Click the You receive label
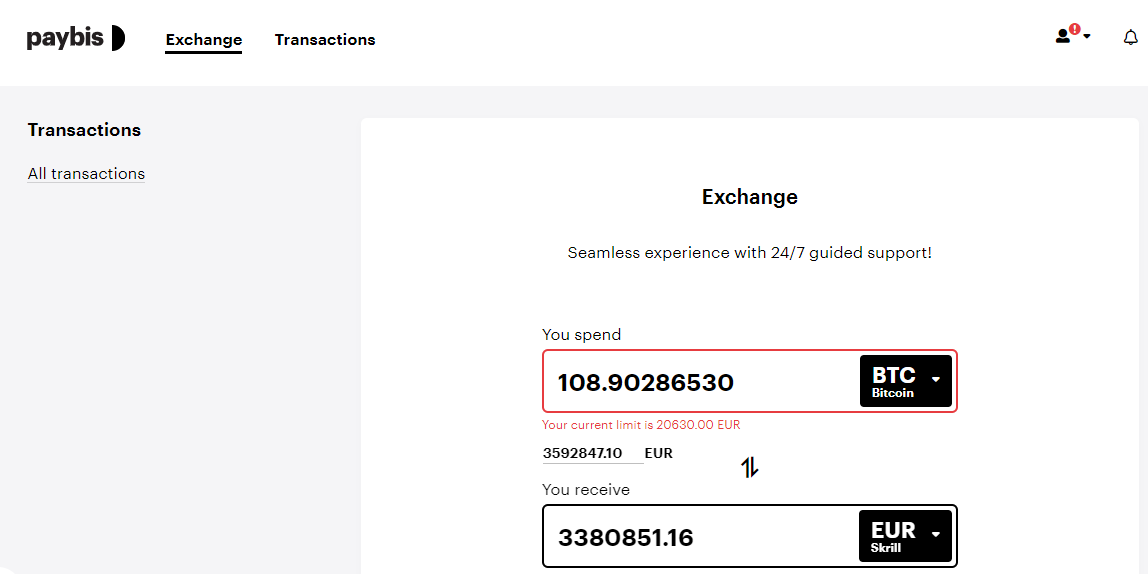Screen dimensions: 1148x574 (586, 490)
